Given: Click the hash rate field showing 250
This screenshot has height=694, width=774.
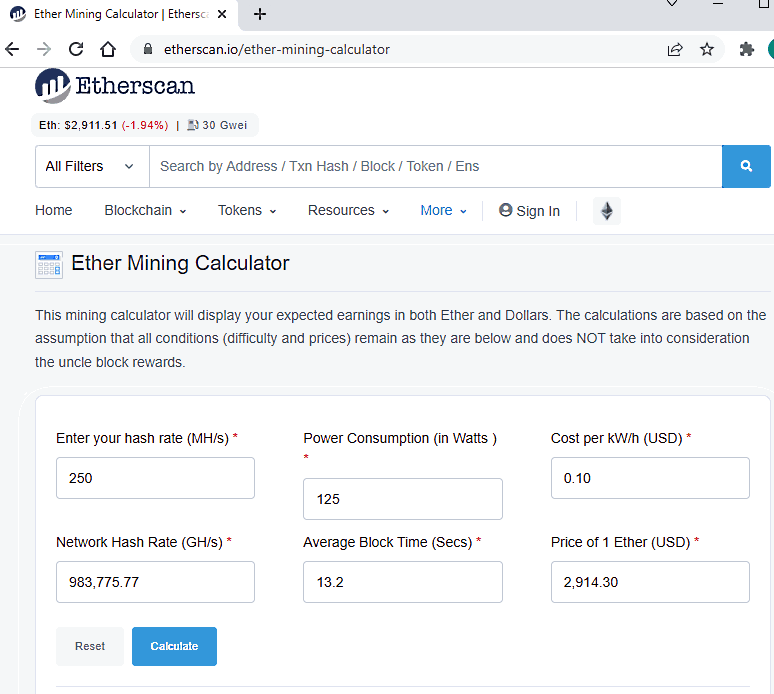Looking at the screenshot, I should pyautogui.click(x=155, y=478).
